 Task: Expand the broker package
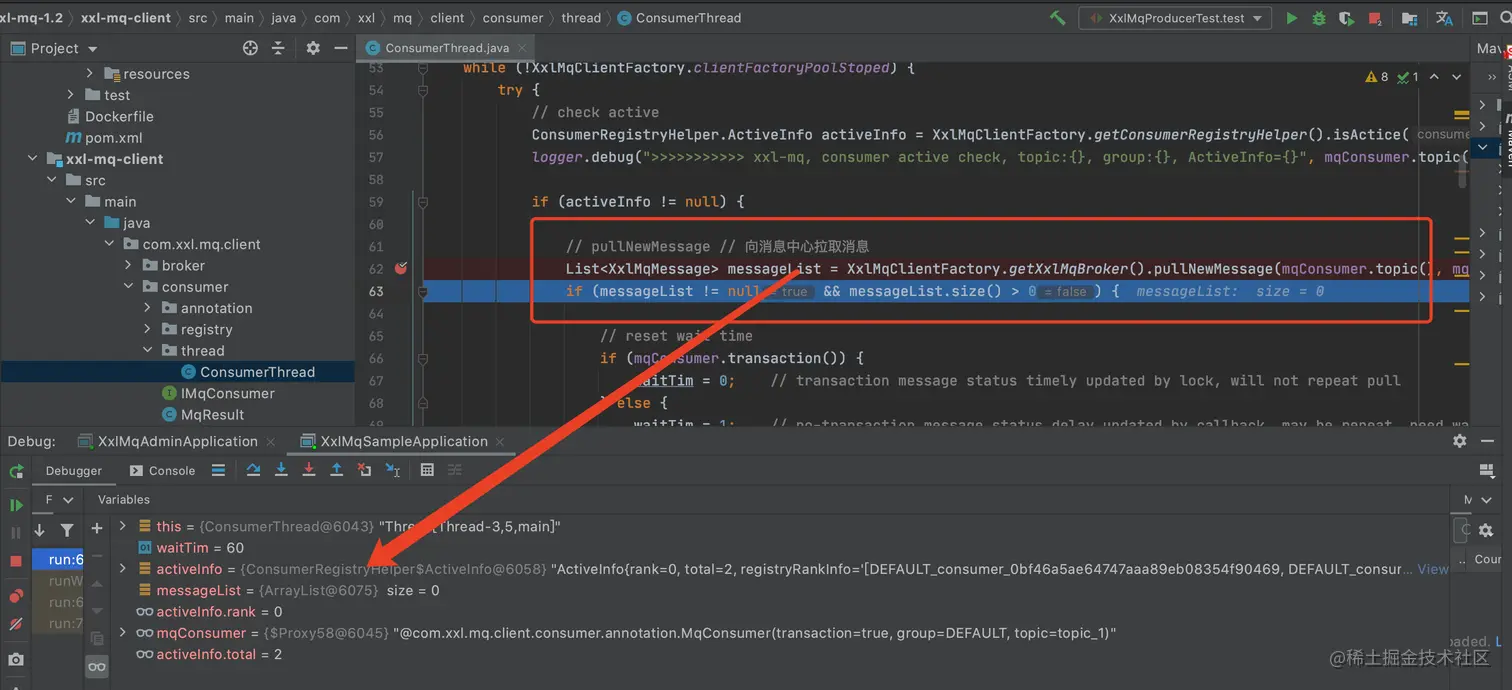tap(128, 265)
